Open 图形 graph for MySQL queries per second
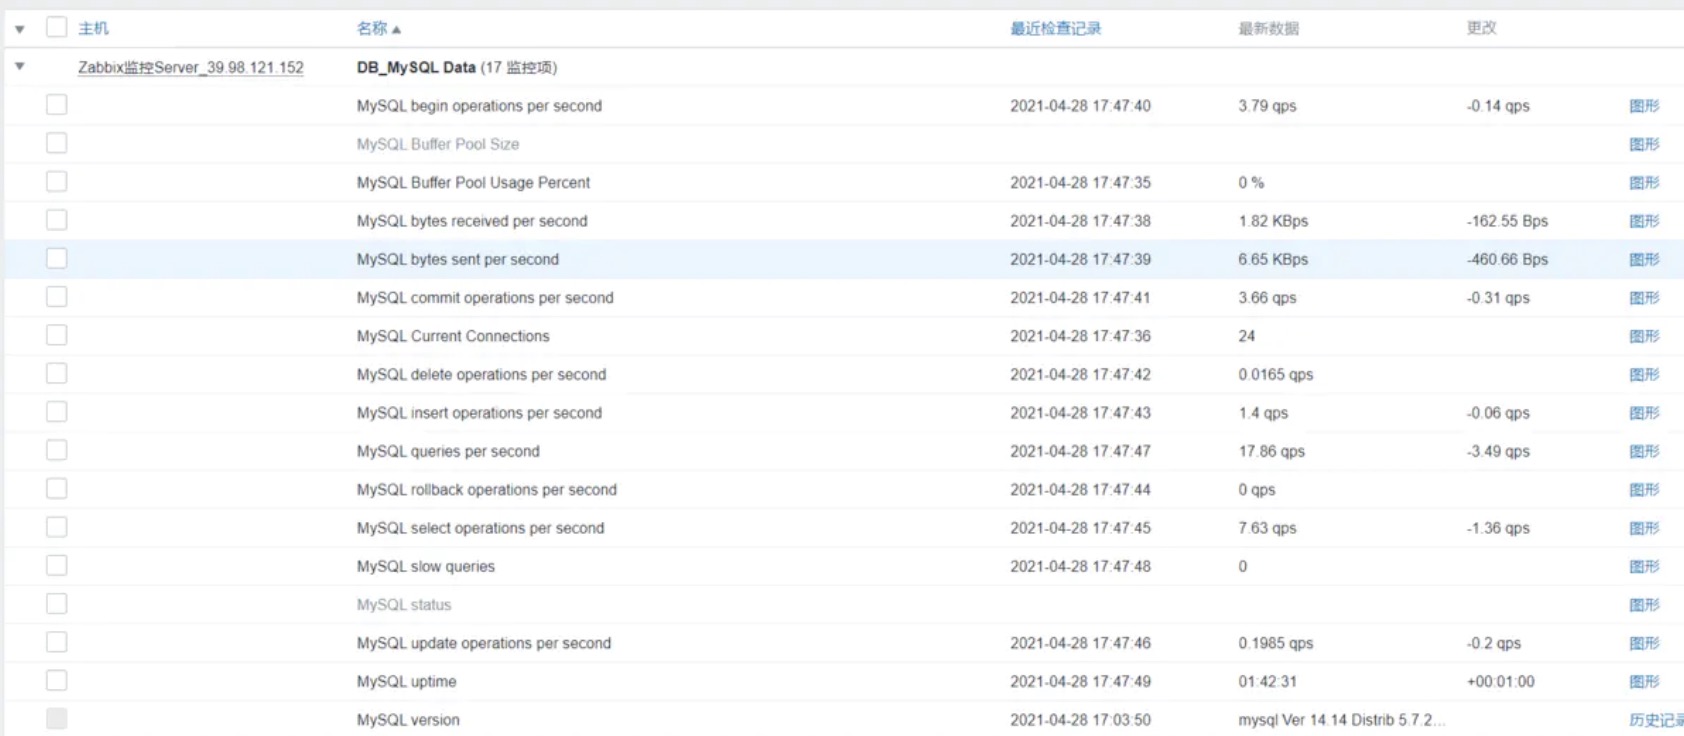The height and width of the screenshot is (736, 1684). 1643,451
